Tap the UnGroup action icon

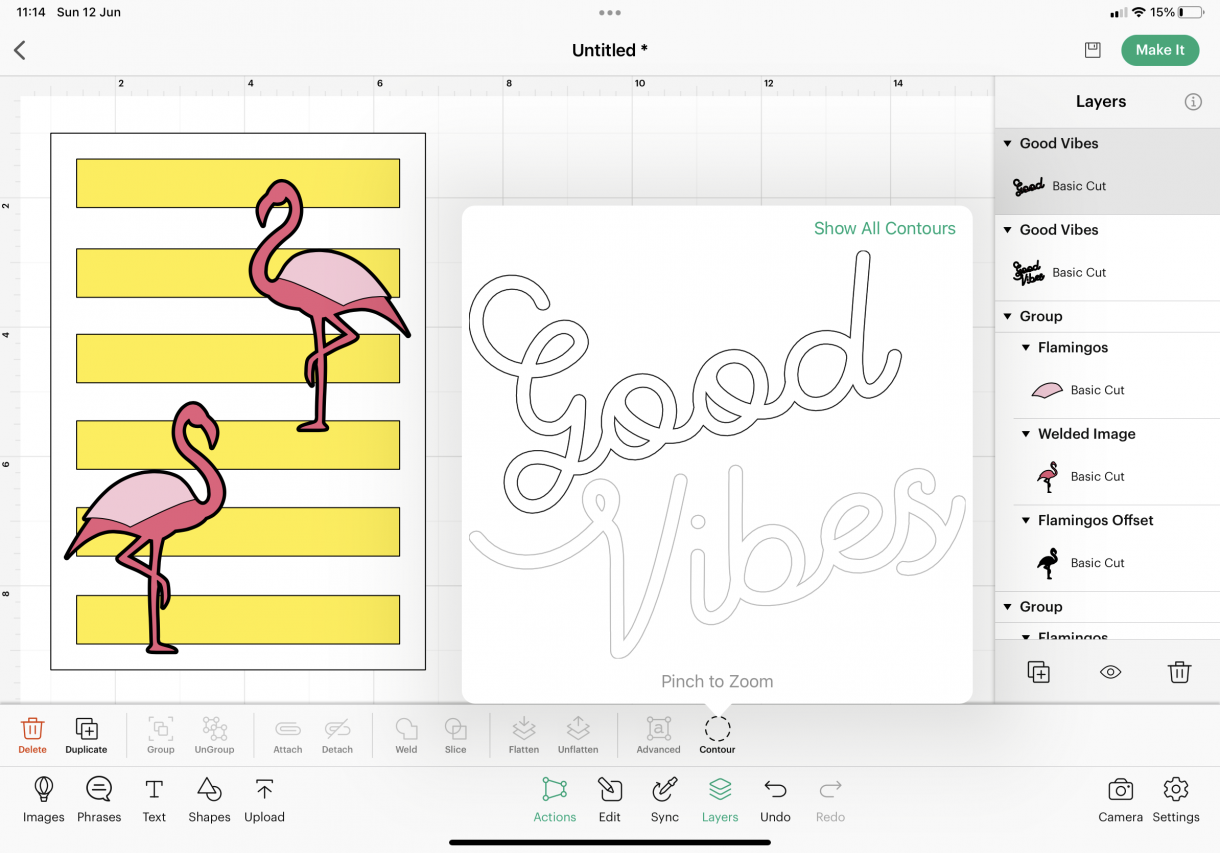point(214,735)
